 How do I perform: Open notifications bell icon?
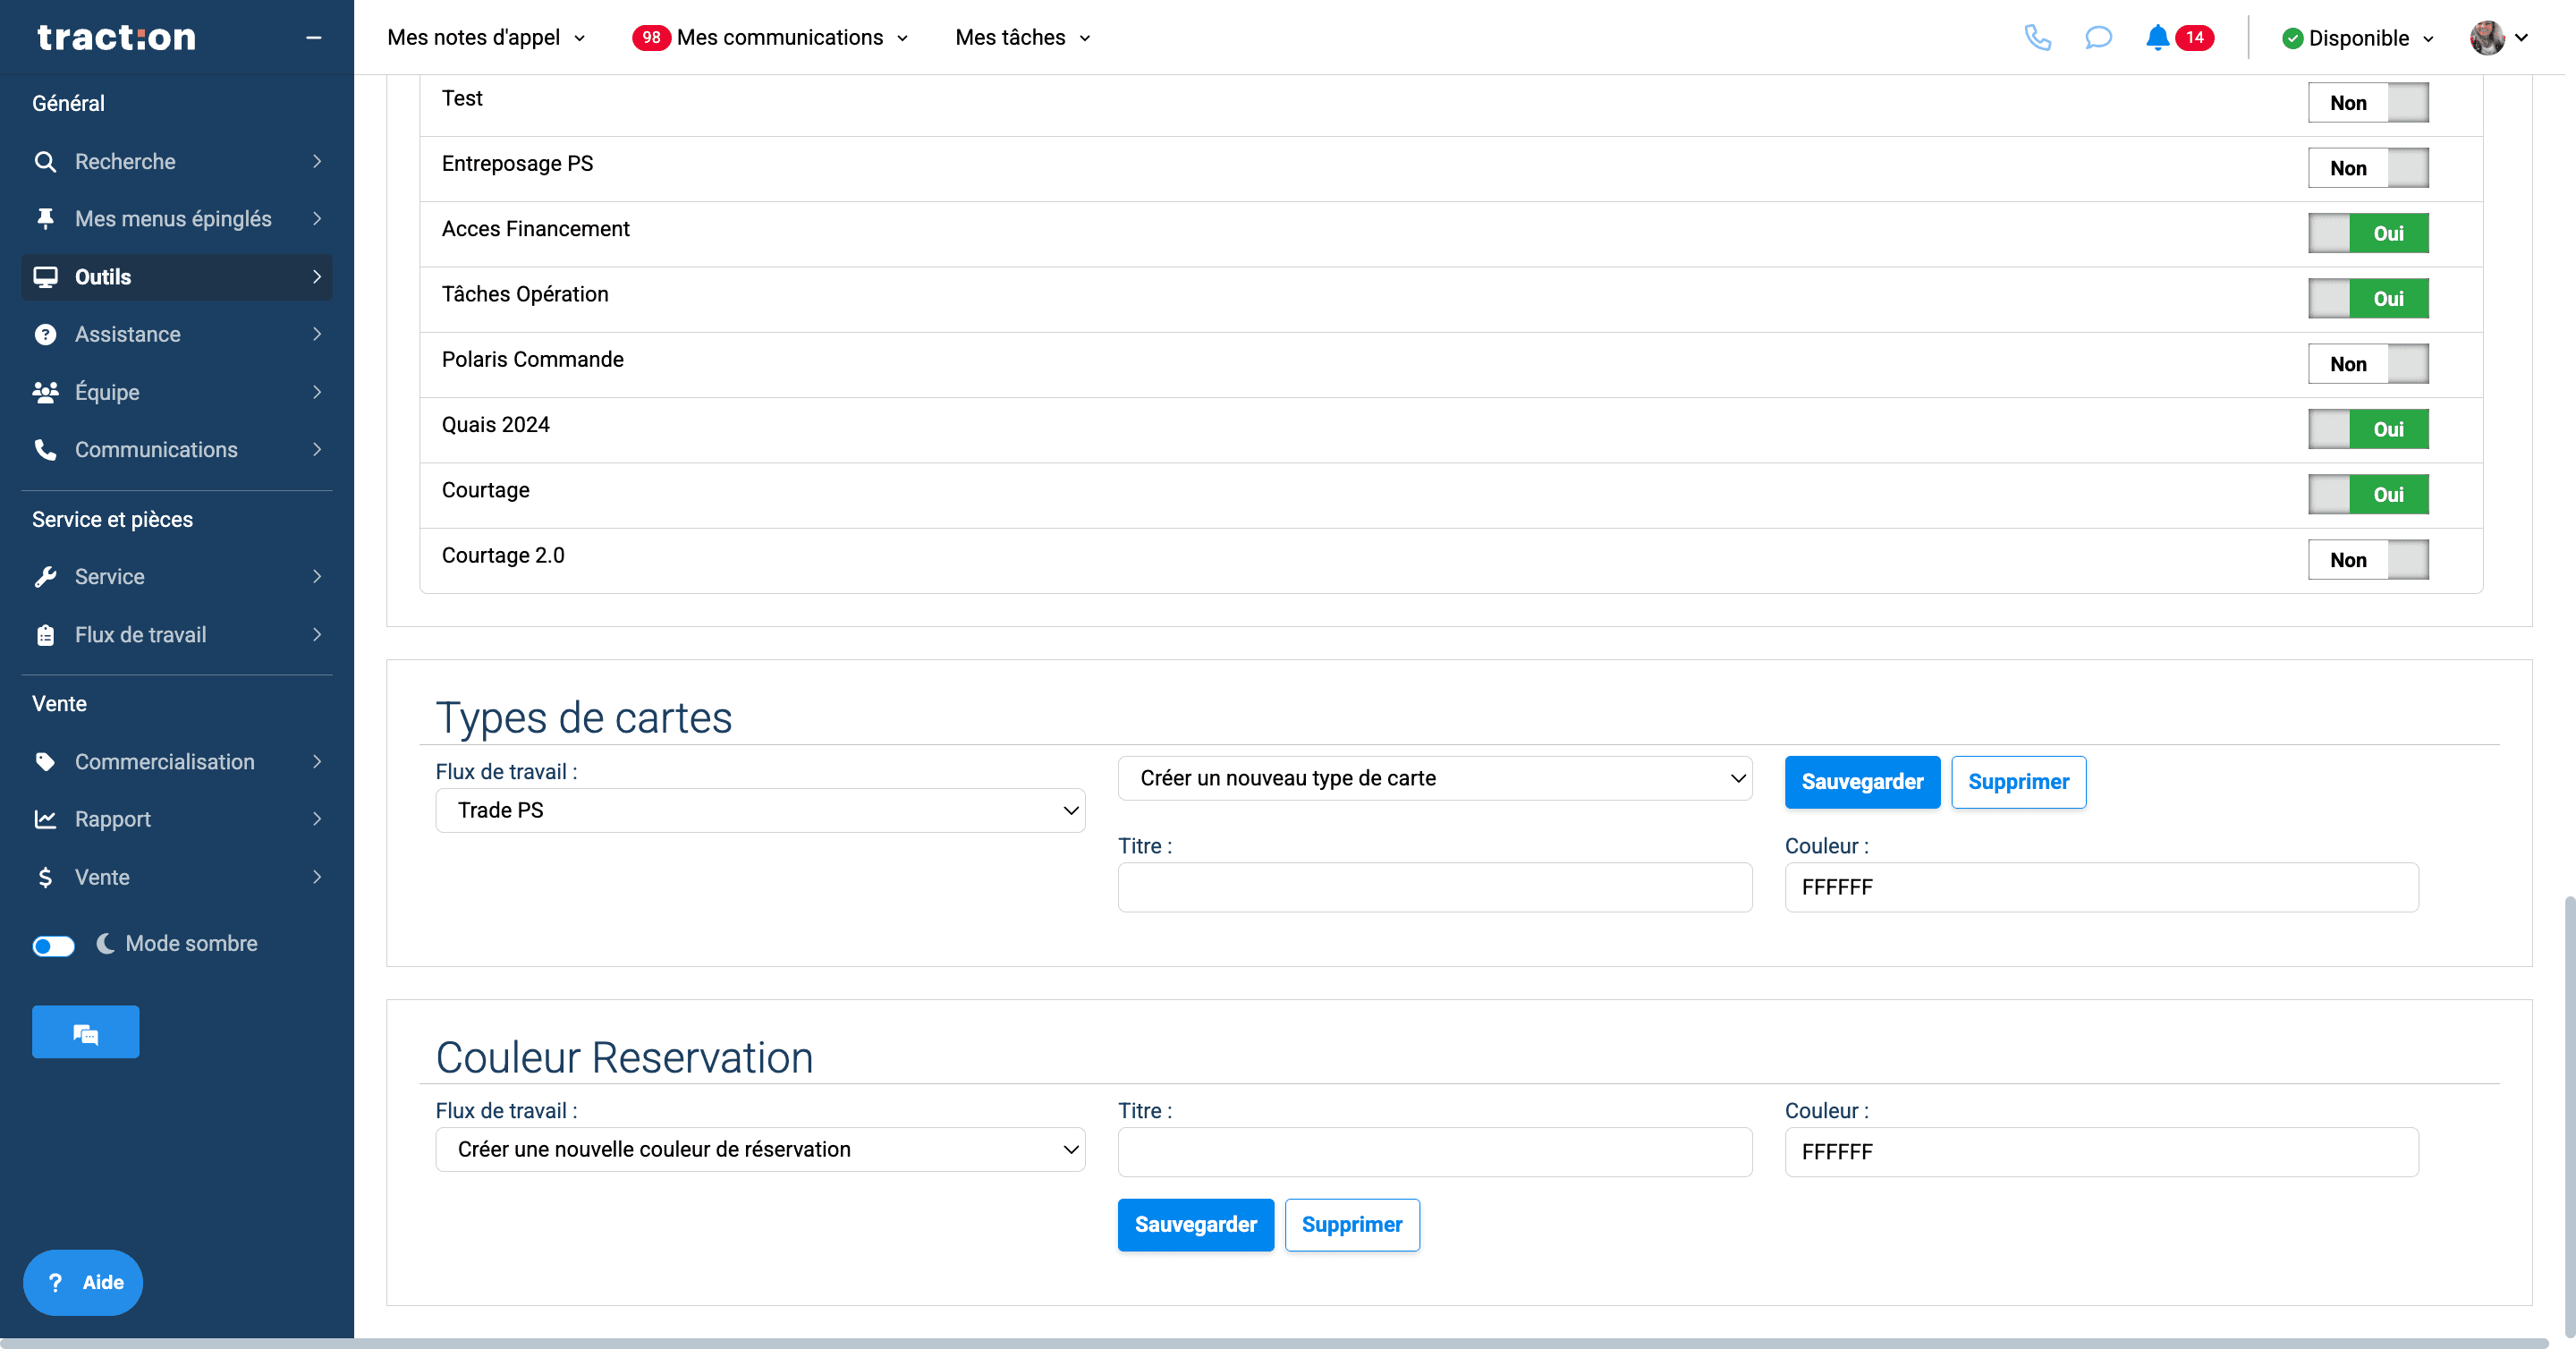(2157, 38)
